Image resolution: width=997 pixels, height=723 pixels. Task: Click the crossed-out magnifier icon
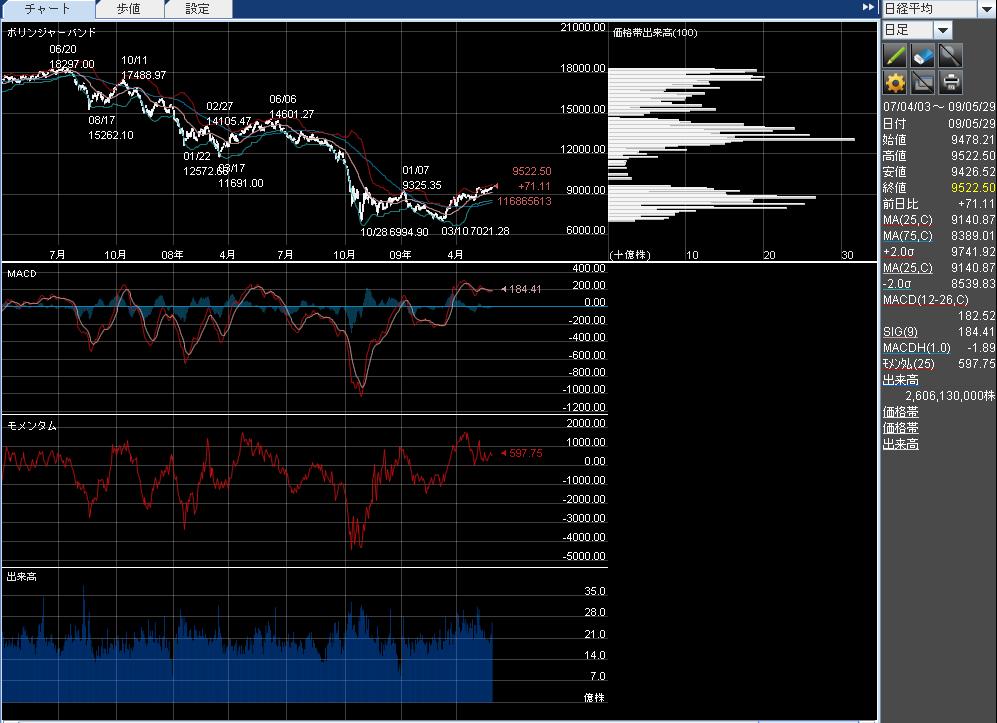[950, 55]
